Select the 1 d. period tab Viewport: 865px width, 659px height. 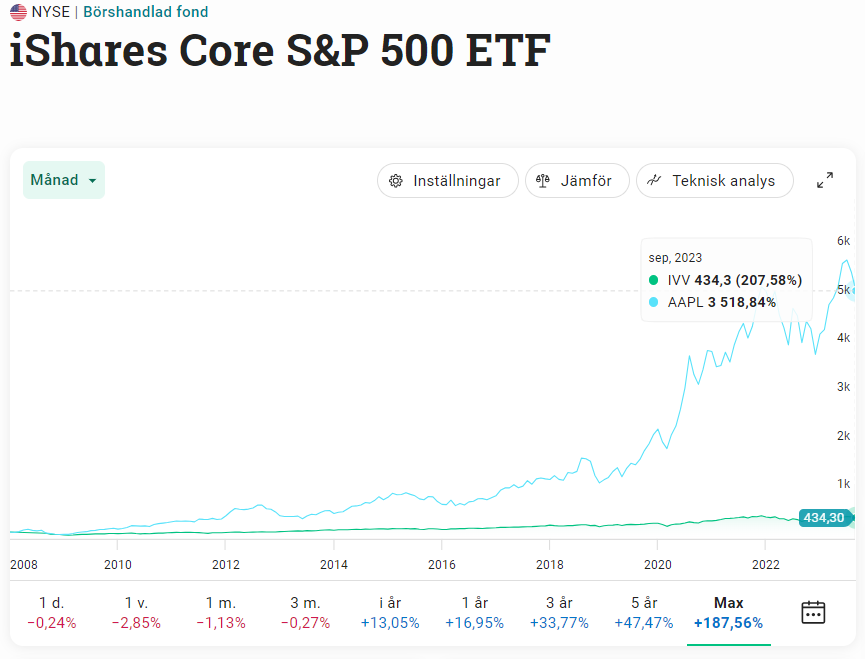[x=51, y=612]
